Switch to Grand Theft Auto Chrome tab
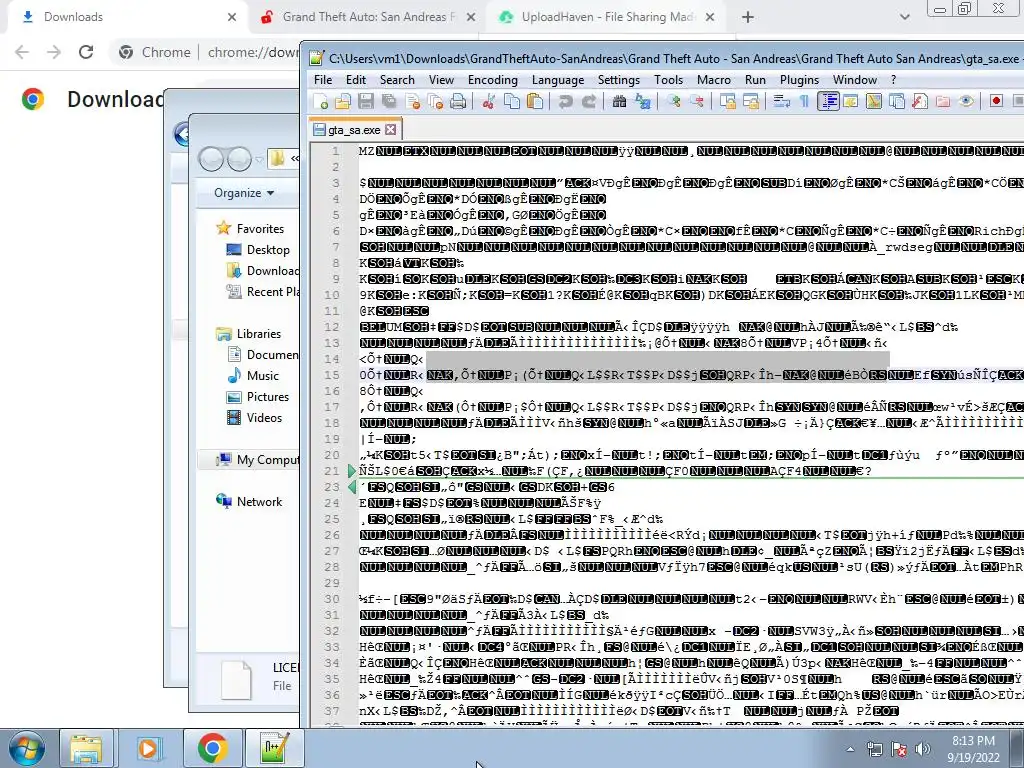Screen dimensions: 1024x768 [368, 17]
